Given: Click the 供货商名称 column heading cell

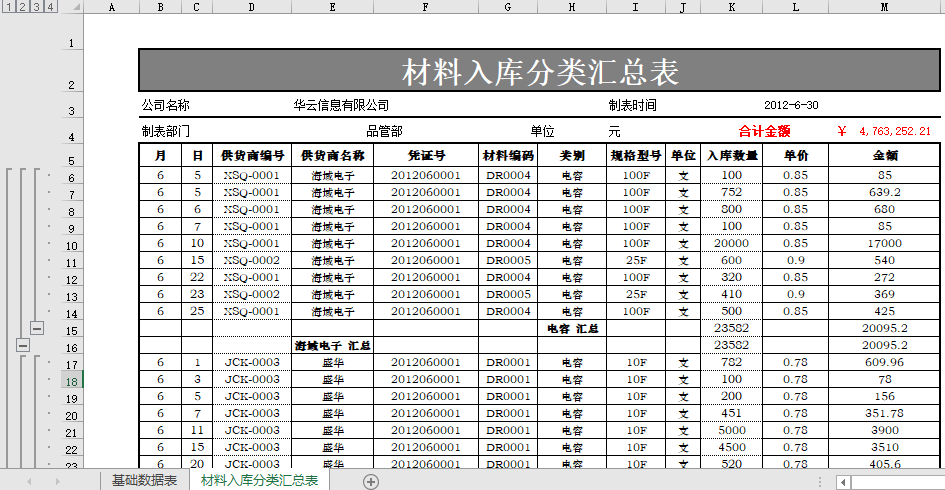Looking at the screenshot, I should click(x=331, y=156).
